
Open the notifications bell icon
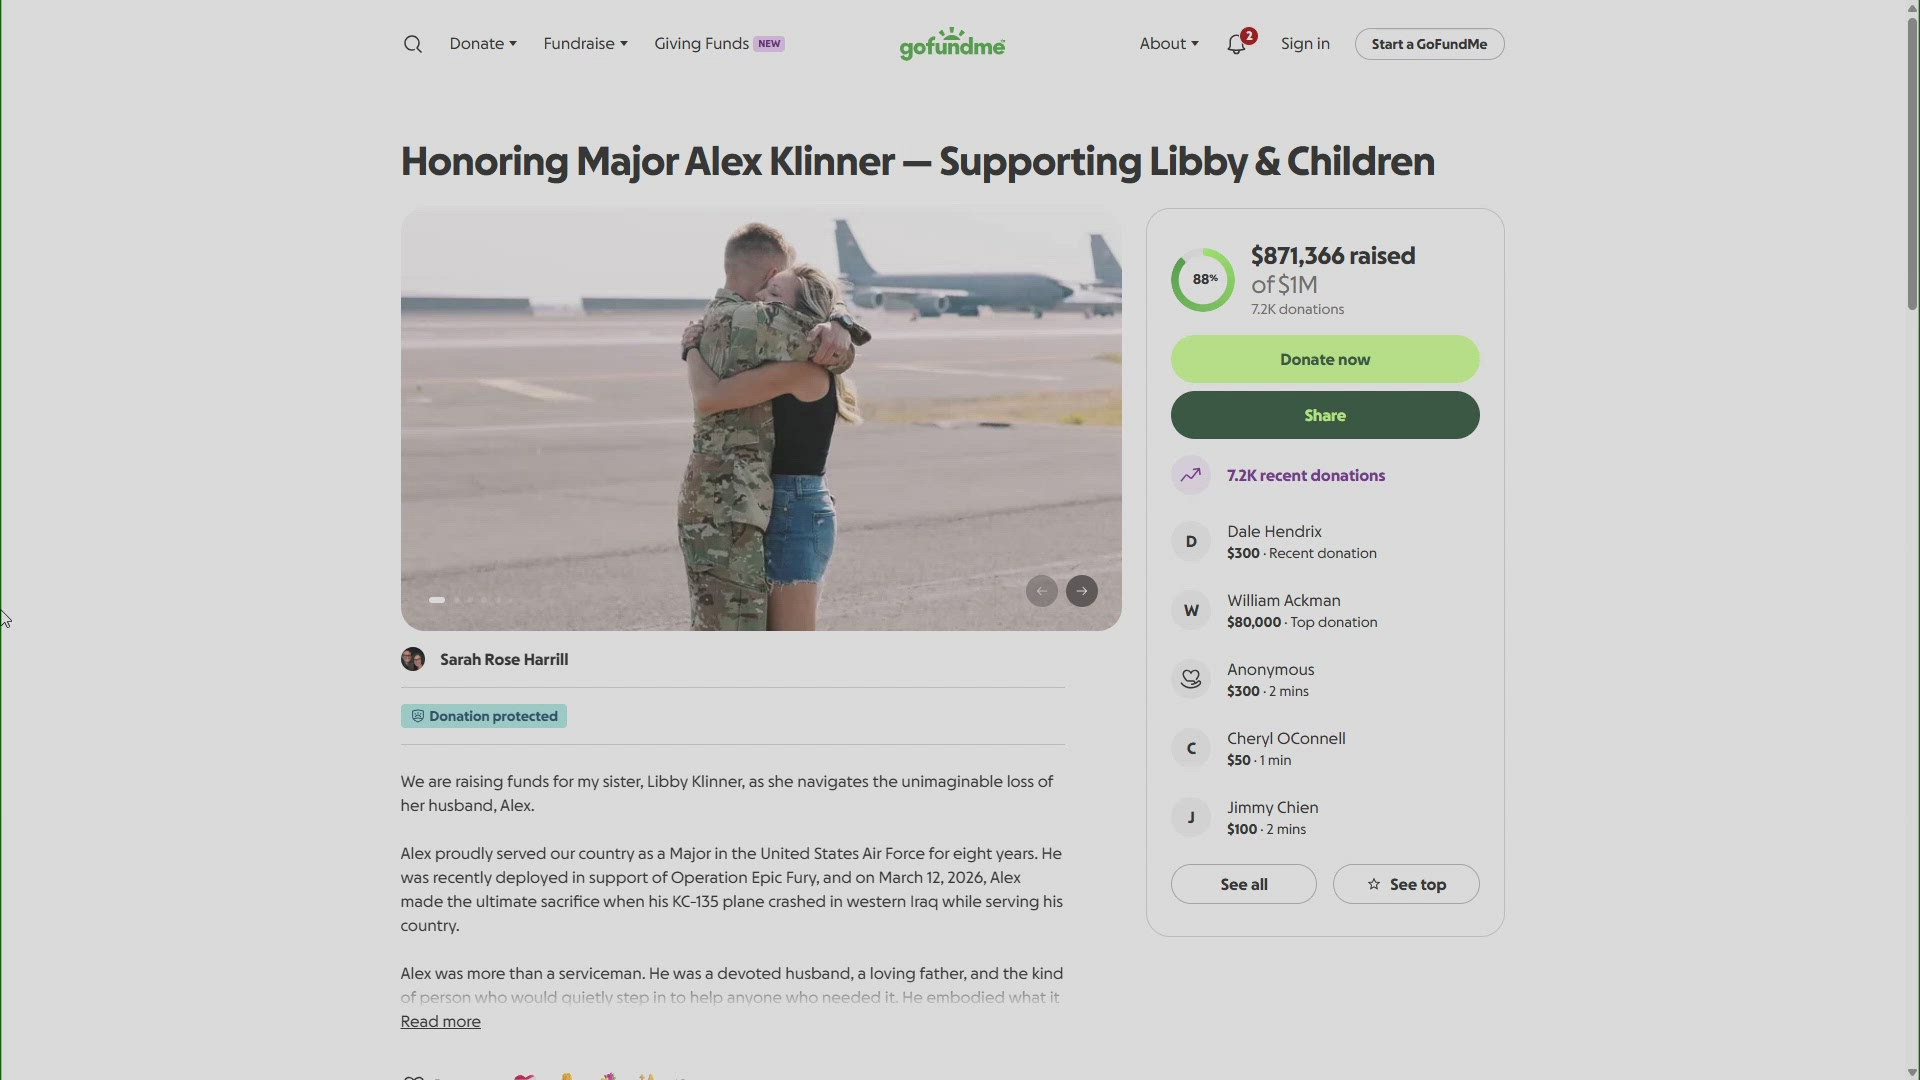tap(1237, 44)
